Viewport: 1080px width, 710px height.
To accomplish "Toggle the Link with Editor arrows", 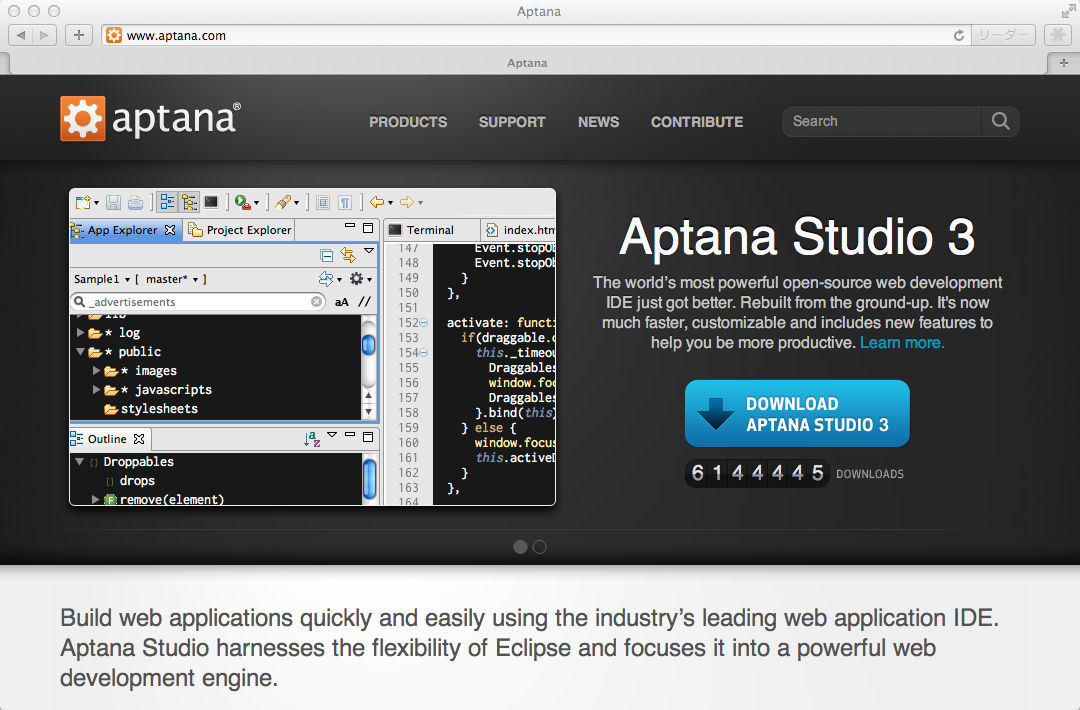I will click(x=348, y=255).
